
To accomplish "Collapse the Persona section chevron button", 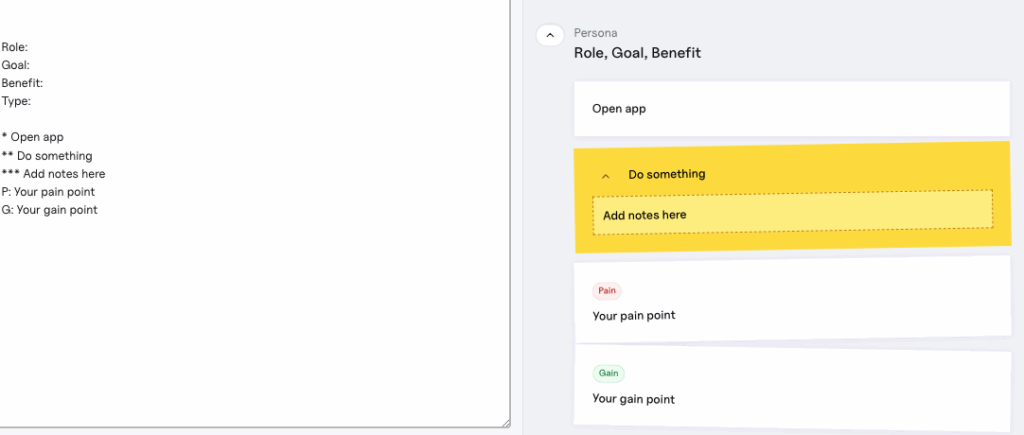I will point(550,35).
